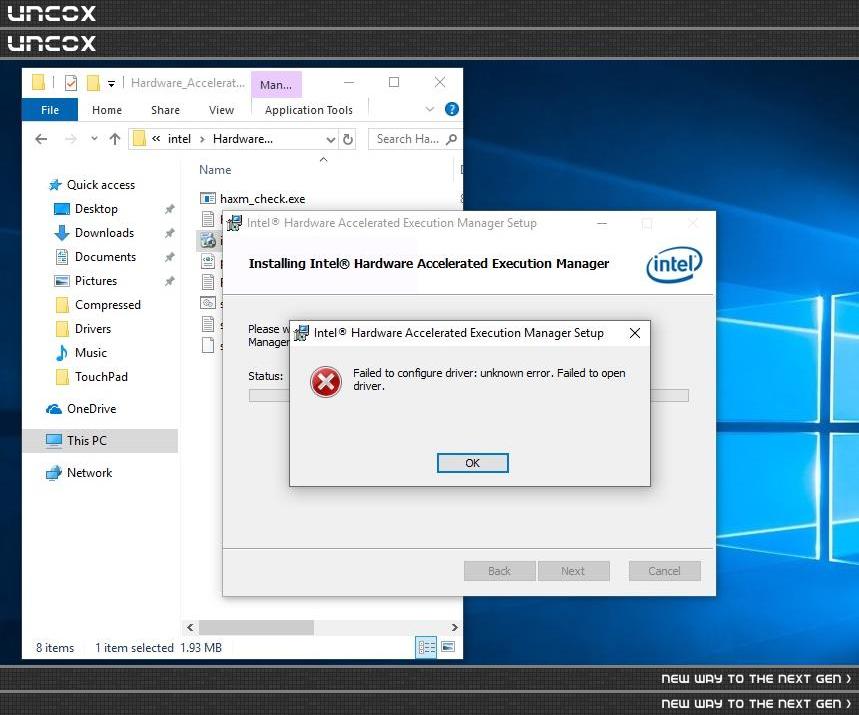Click the horizontal scrollbar right arrow
Image resolution: width=859 pixels, height=715 pixels.
point(454,627)
